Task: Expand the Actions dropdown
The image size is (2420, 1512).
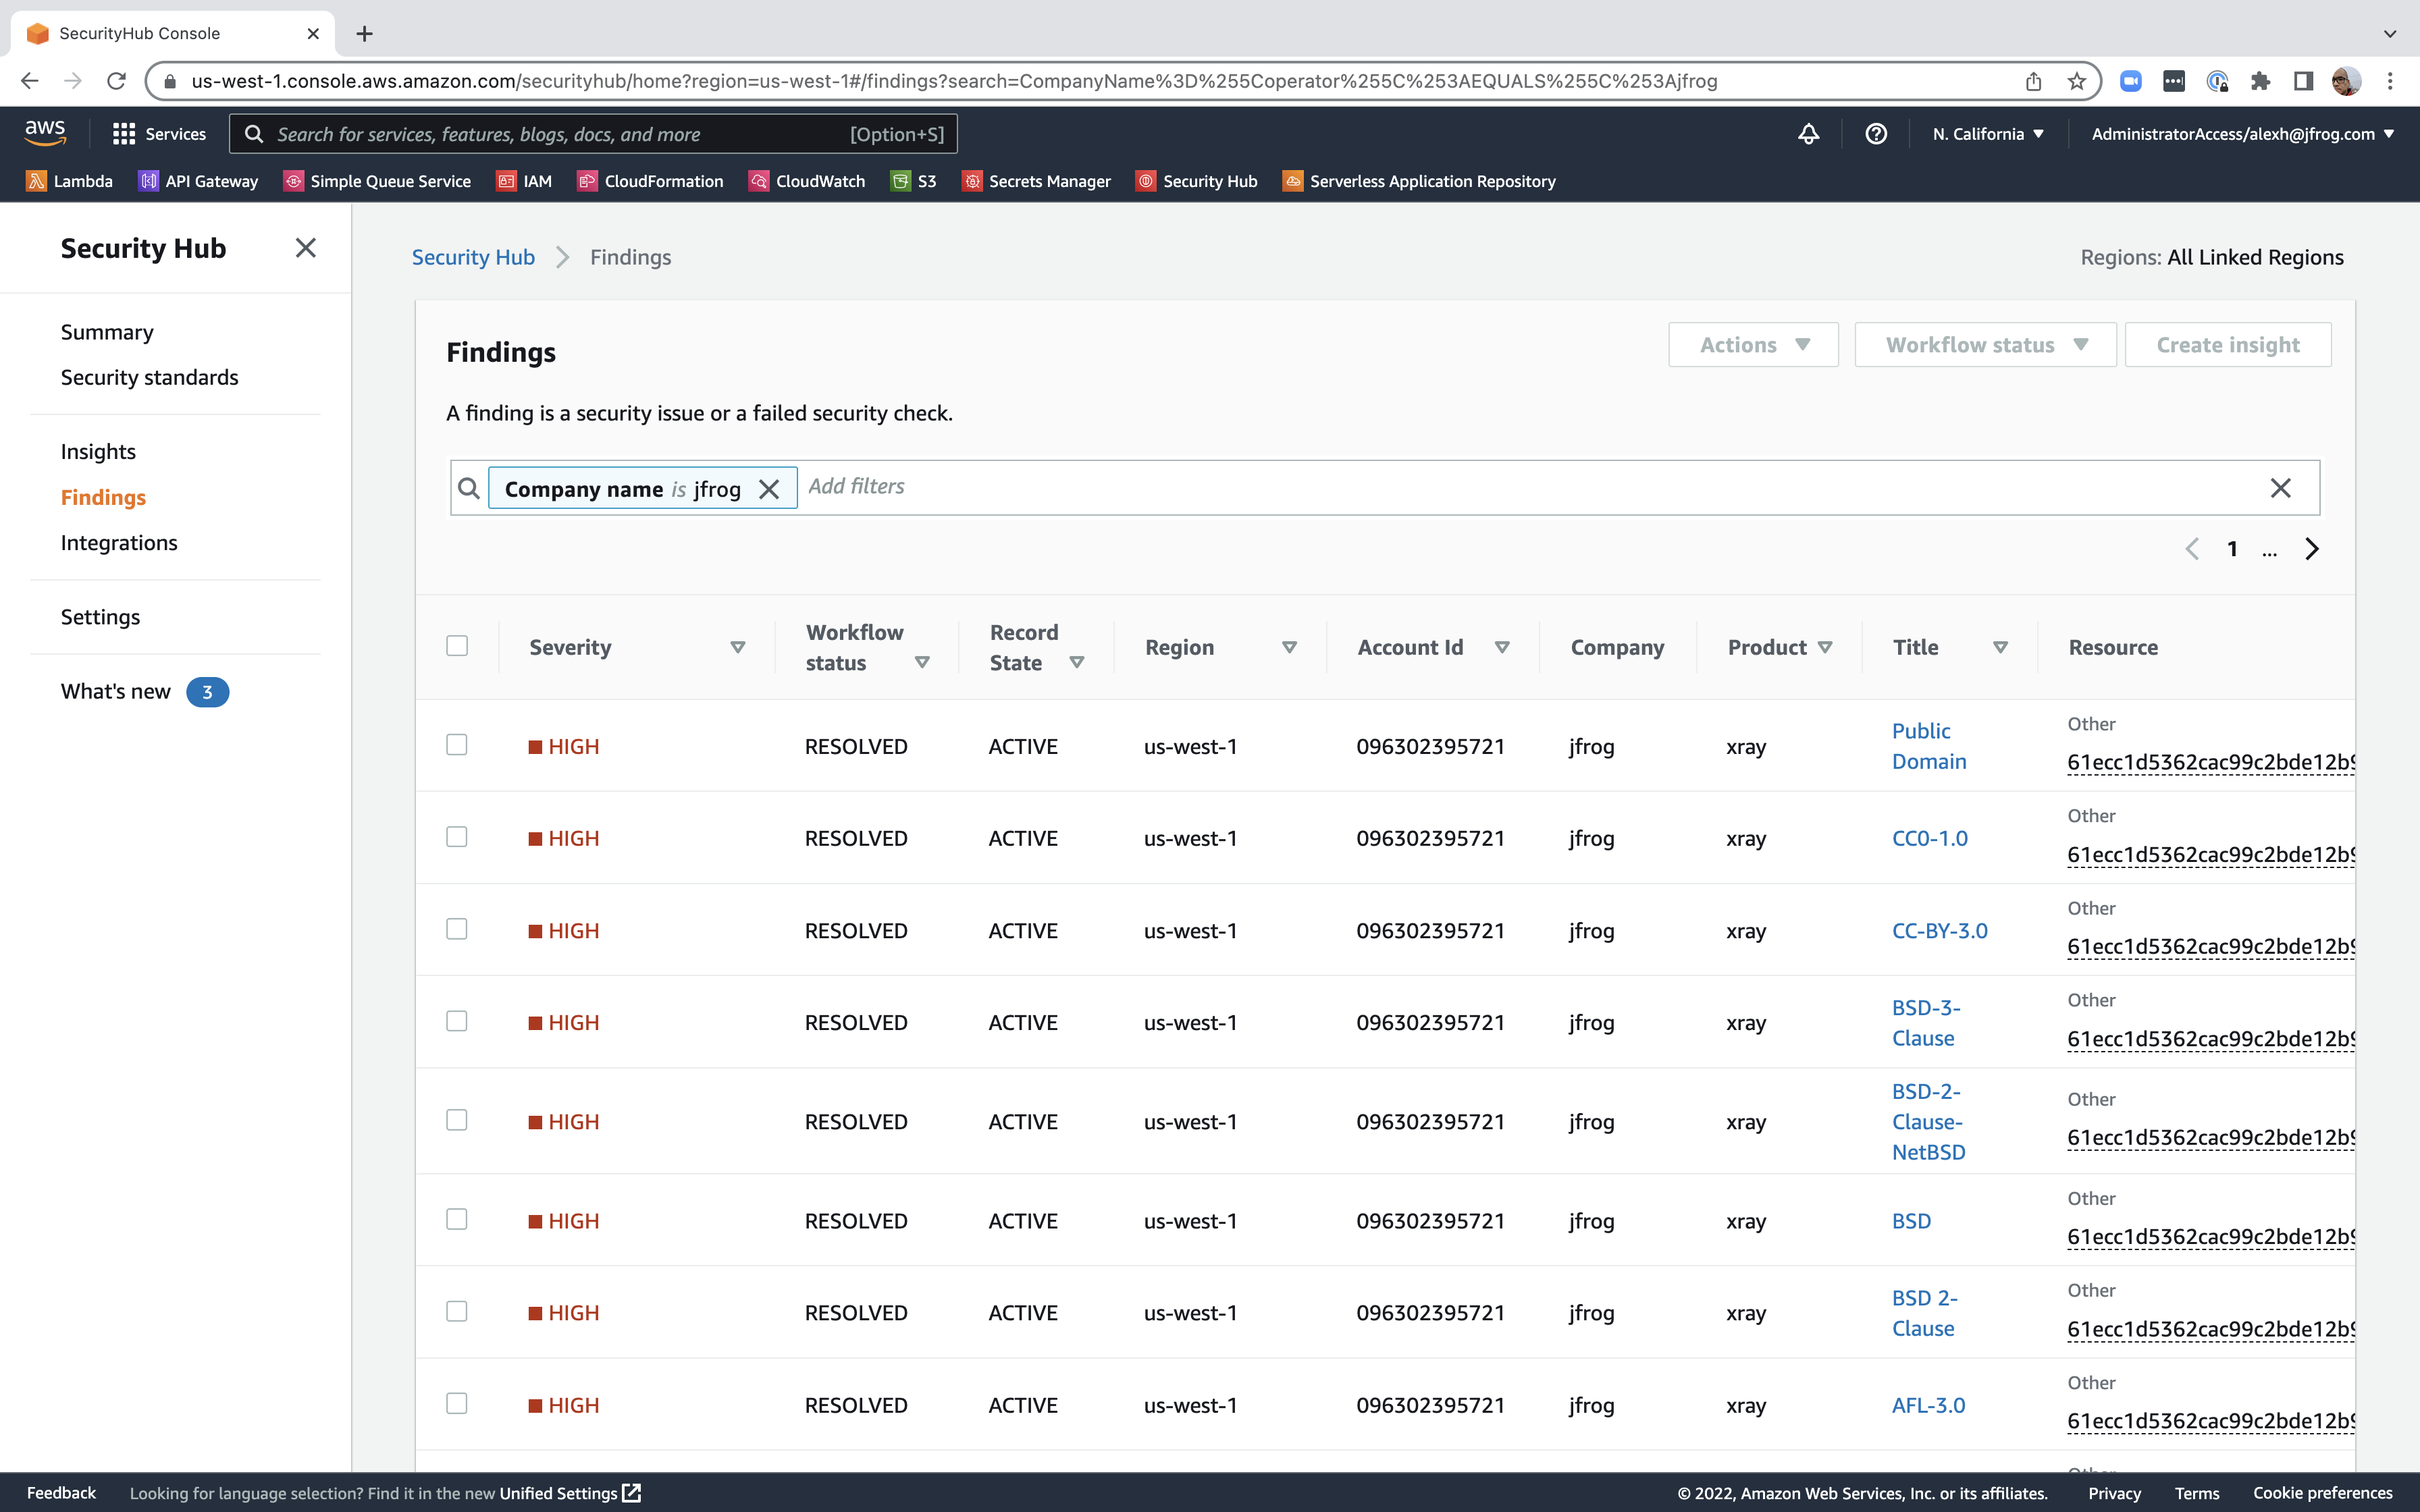Action: point(1753,345)
